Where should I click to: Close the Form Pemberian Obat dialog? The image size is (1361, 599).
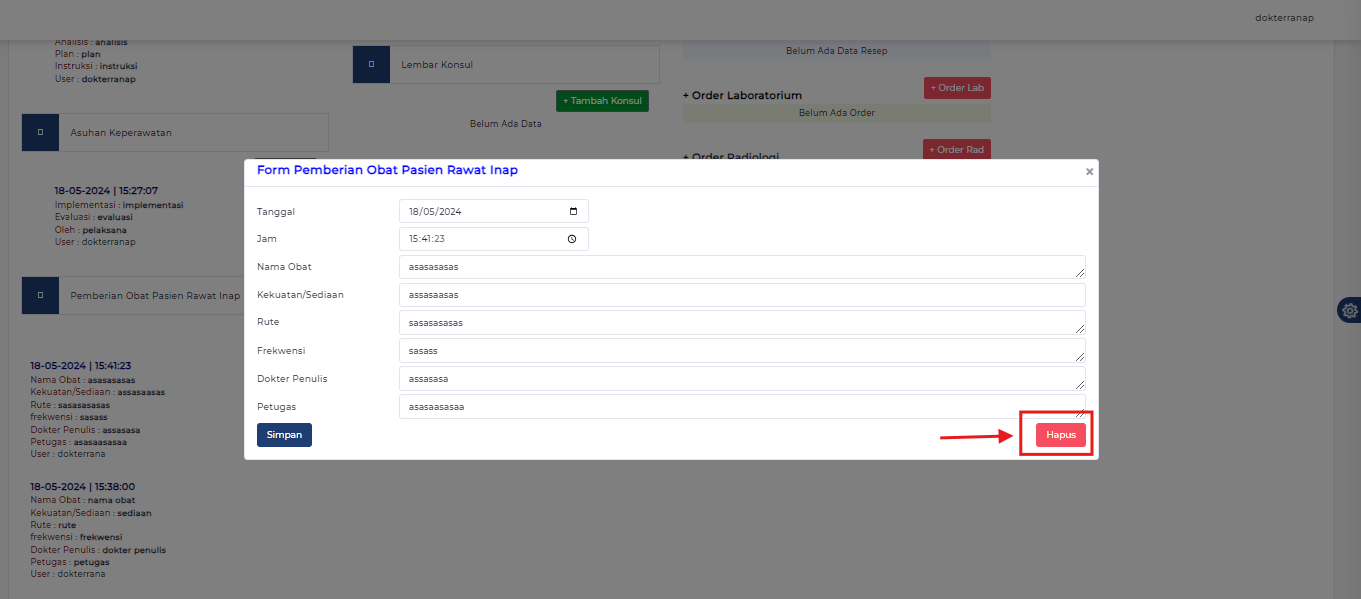[1089, 170]
